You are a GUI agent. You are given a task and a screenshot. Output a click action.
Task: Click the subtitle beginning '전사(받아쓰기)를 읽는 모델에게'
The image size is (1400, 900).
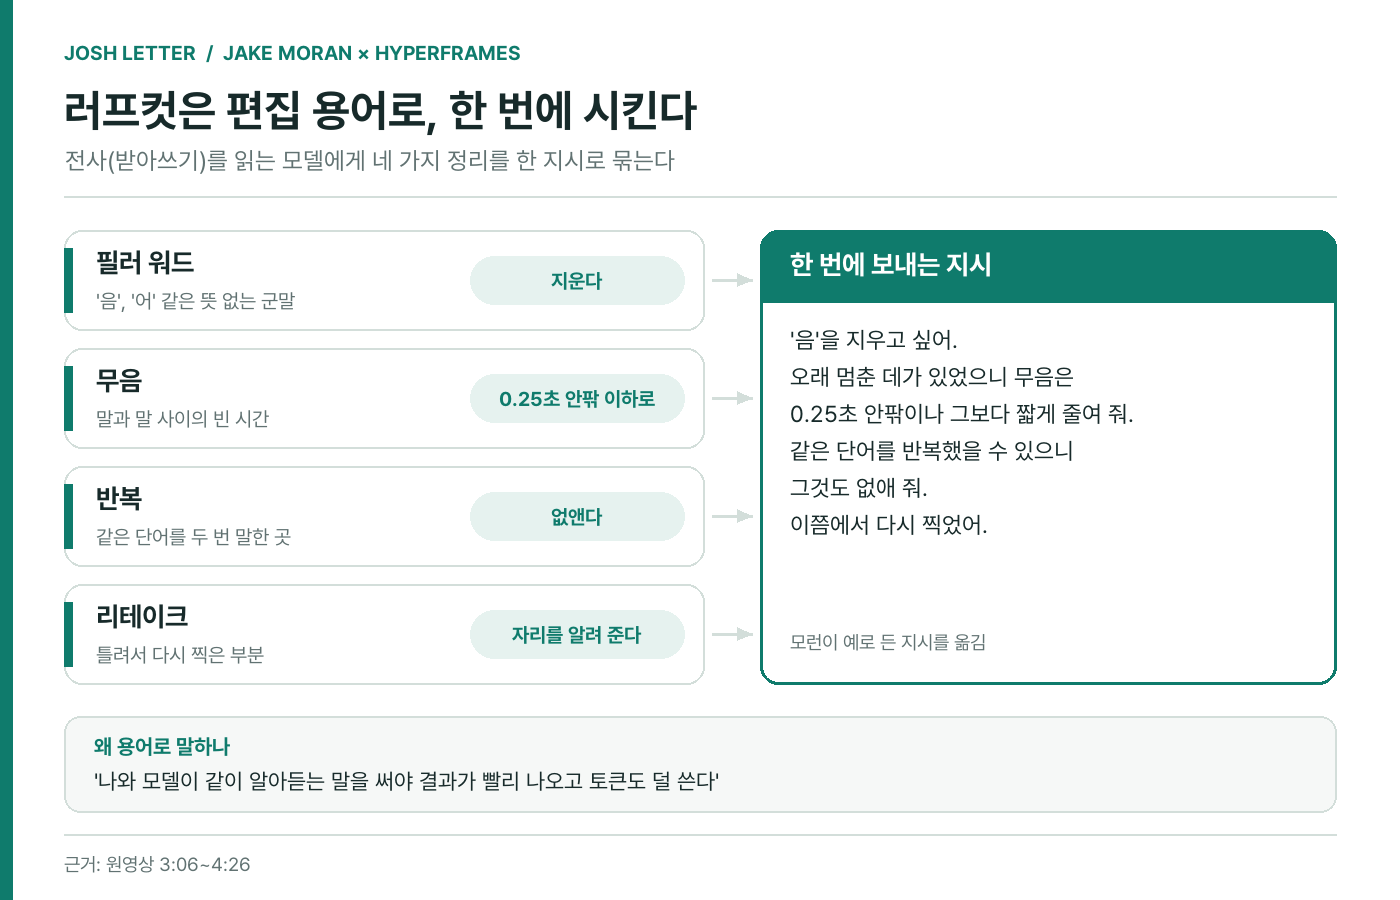pos(370,161)
